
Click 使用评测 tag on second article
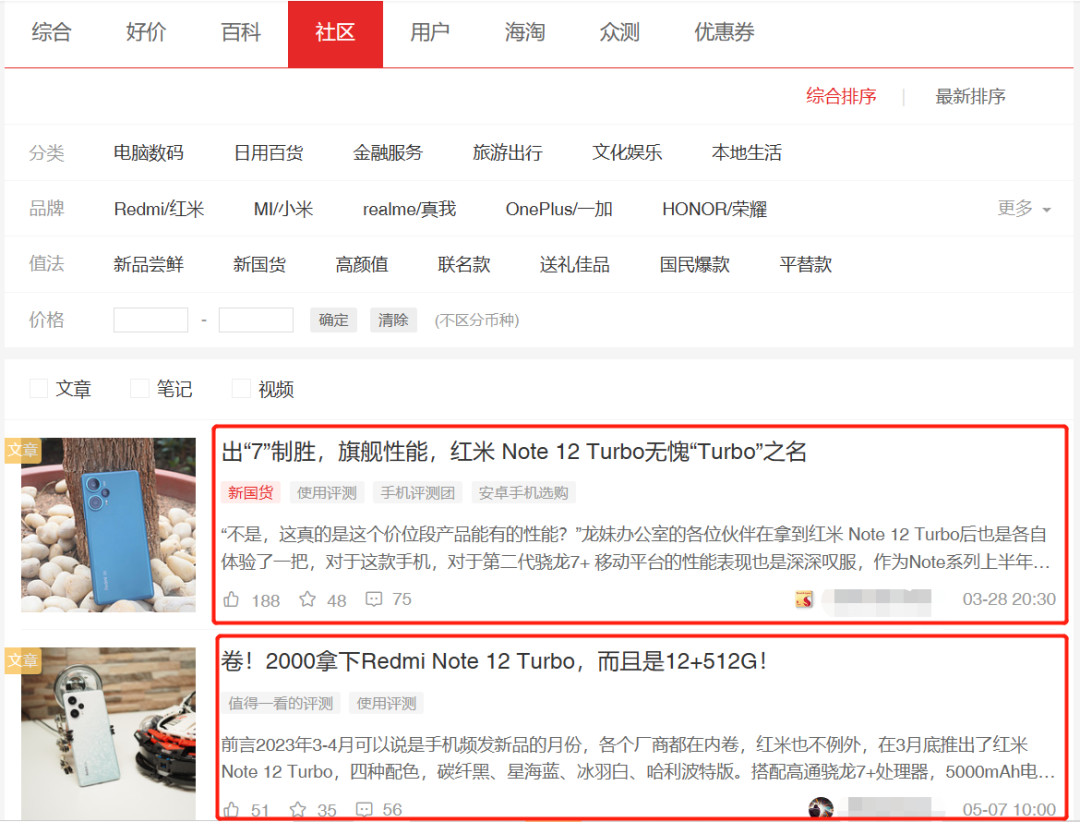(x=386, y=703)
